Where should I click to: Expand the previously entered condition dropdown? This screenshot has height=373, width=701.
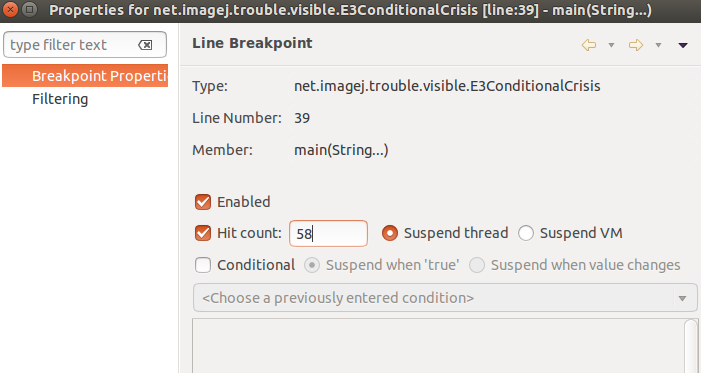(445, 298)
